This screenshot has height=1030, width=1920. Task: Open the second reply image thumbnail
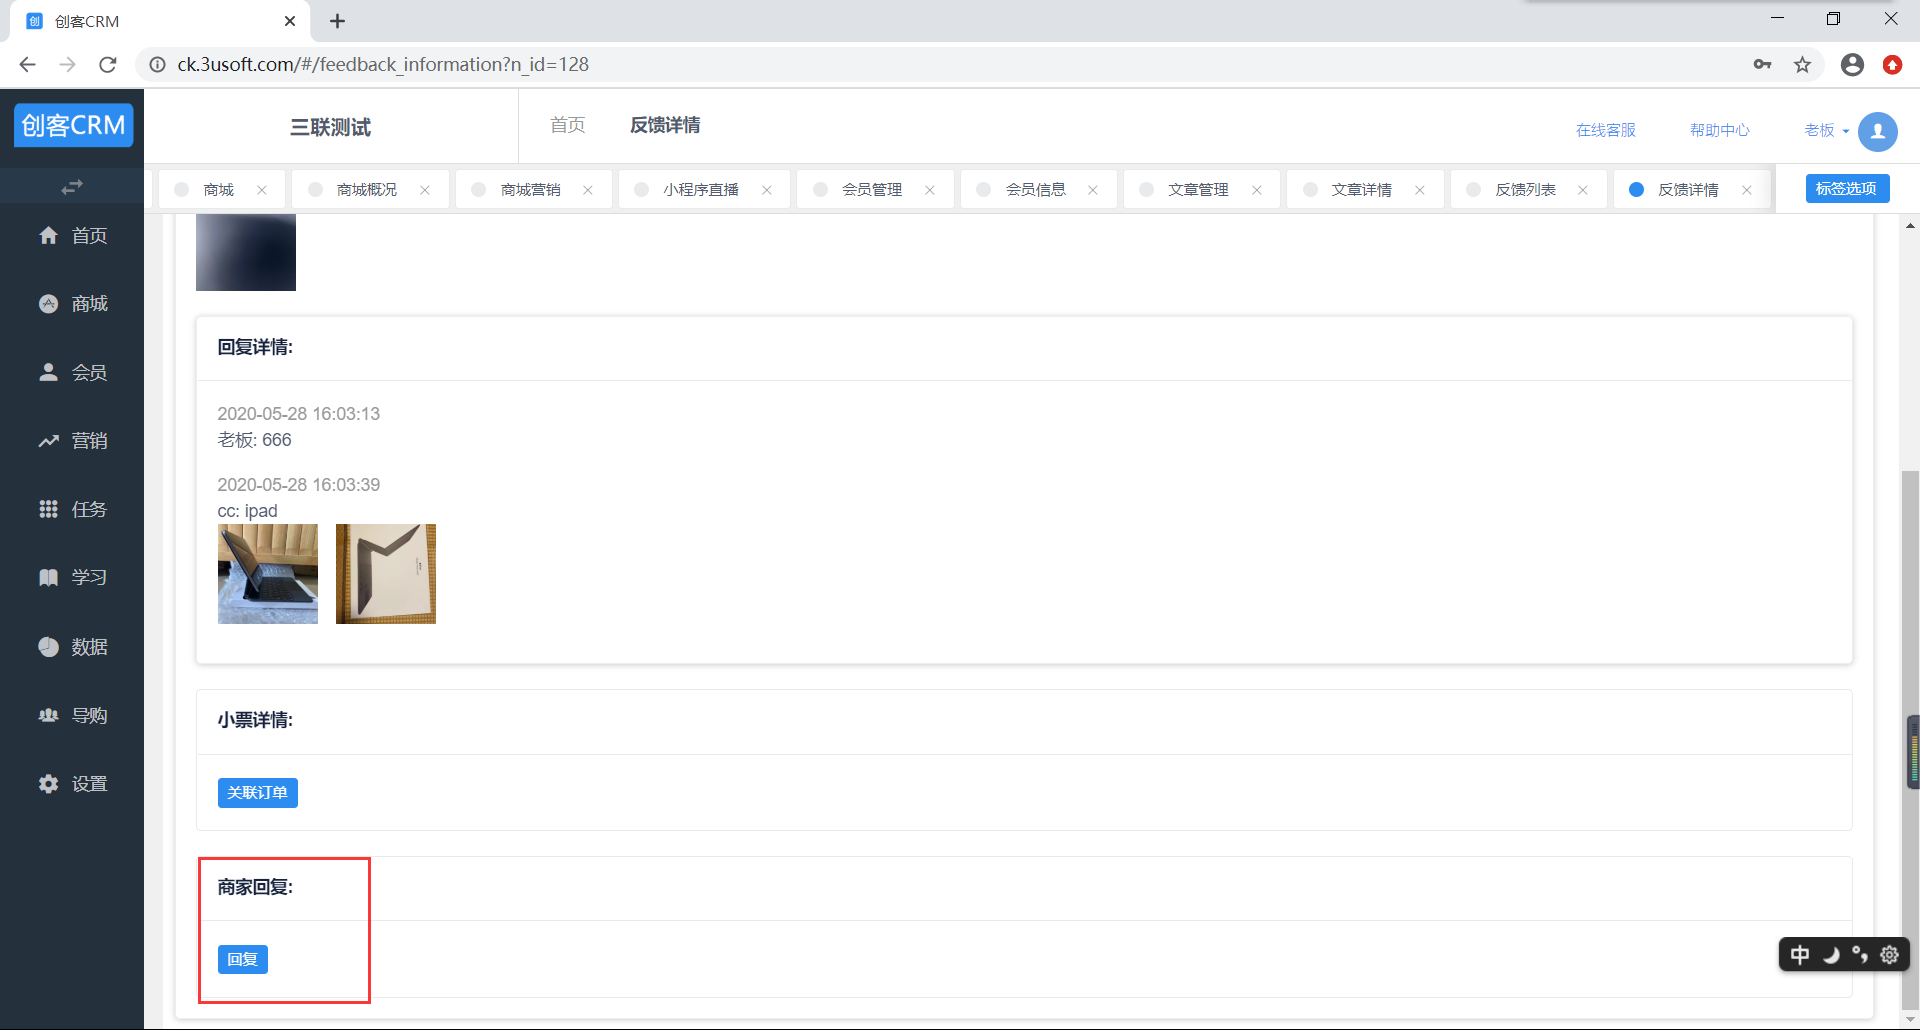386,574
